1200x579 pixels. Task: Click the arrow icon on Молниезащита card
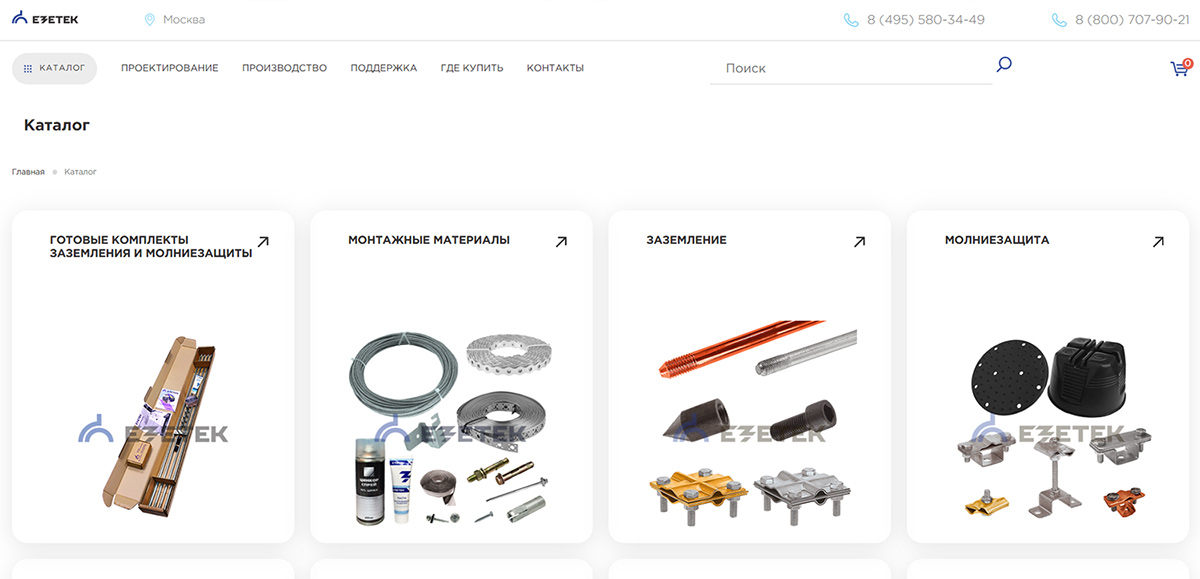tap(1158, 241)
